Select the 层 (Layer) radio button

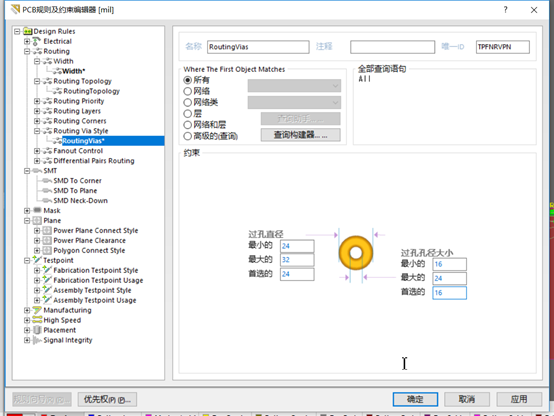coord(188,114)
